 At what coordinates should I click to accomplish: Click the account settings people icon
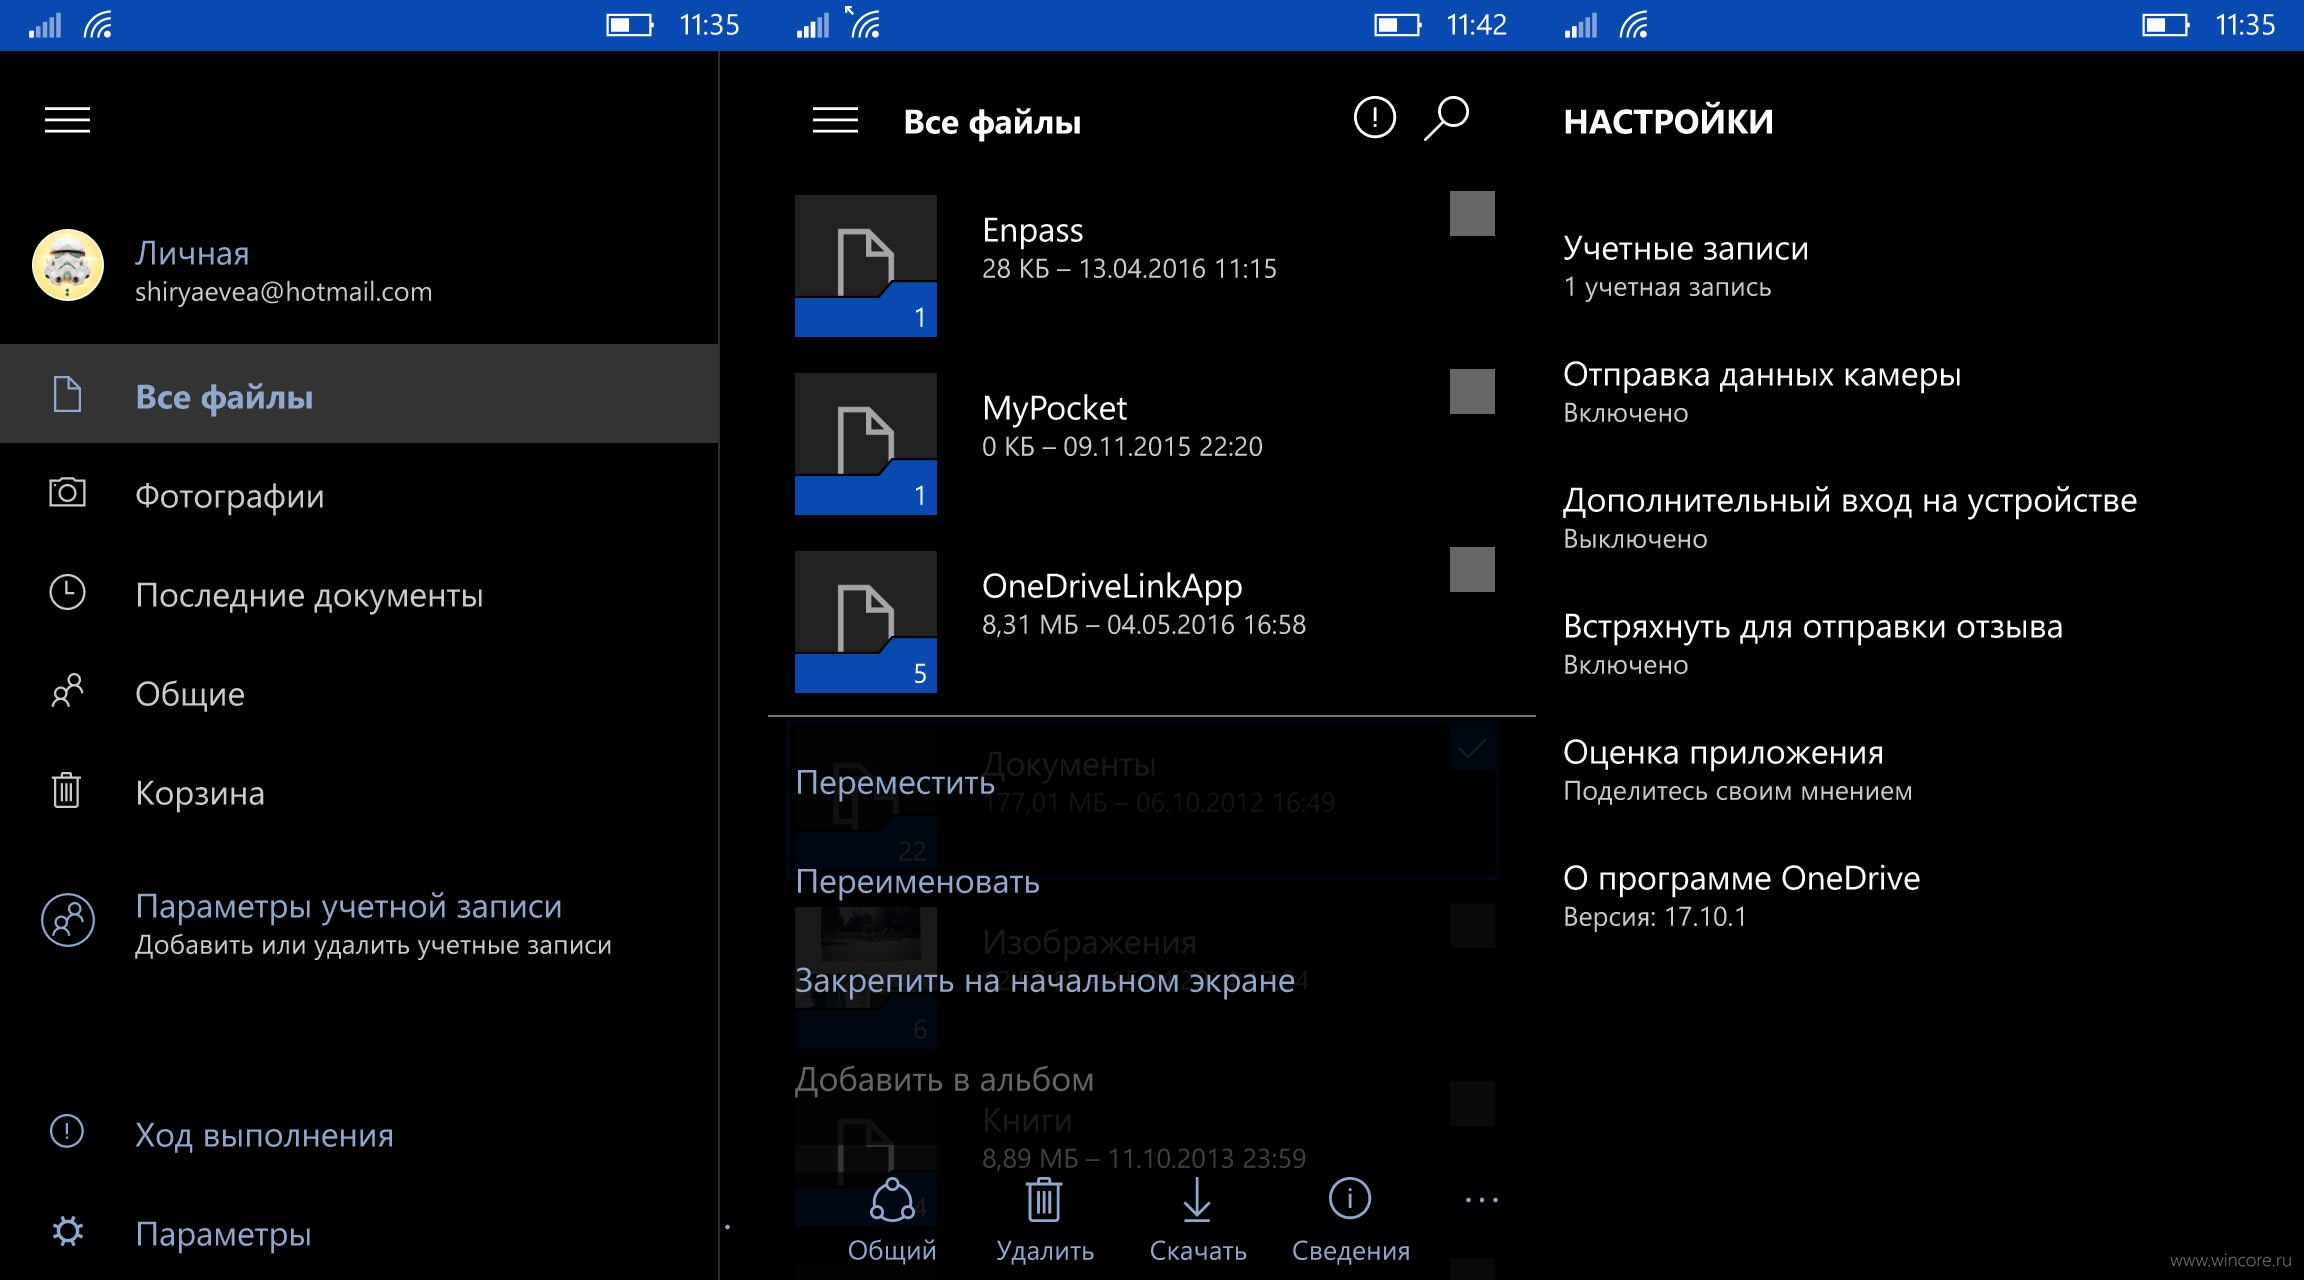(68, 920)
